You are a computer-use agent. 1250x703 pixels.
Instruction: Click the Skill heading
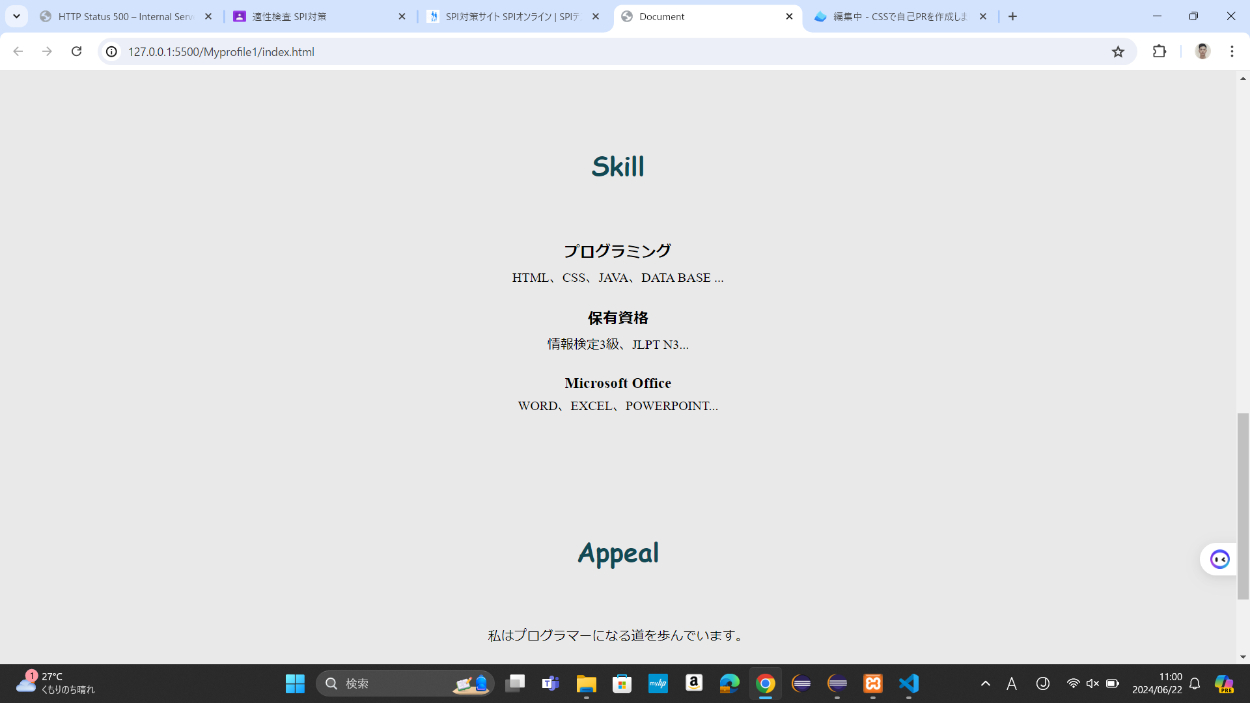click(618, 166)
